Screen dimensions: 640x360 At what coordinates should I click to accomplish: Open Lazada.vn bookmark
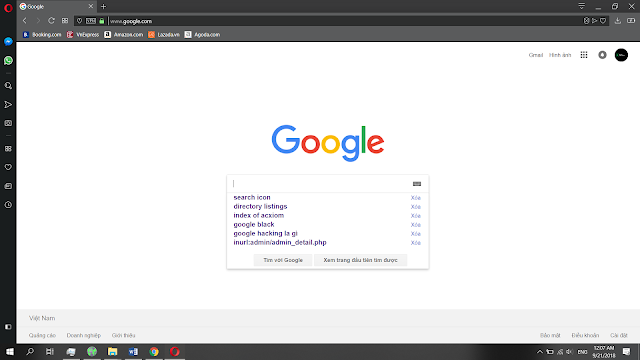[x=164, y=35]
